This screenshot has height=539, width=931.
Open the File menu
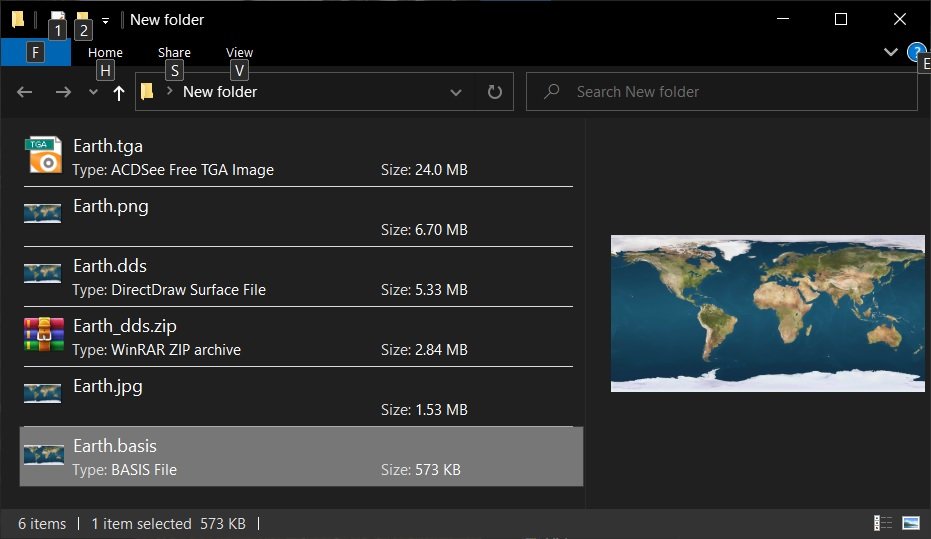[x=35, y=52]
